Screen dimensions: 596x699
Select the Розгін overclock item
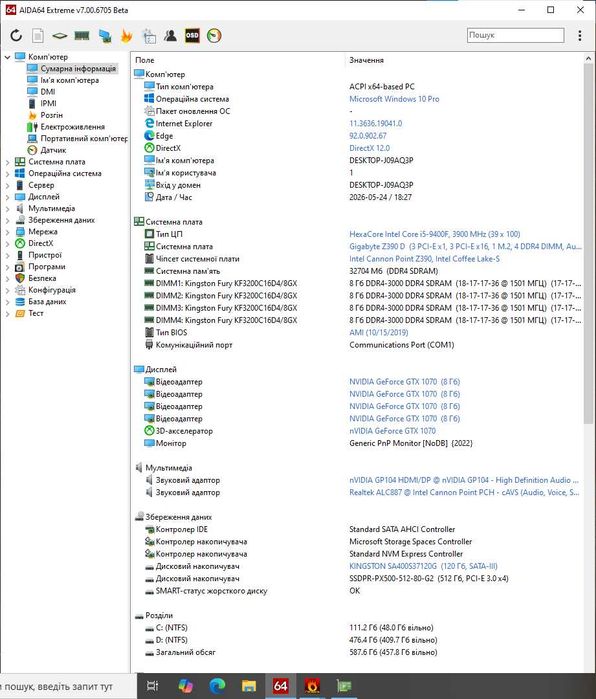coord(51,115)
